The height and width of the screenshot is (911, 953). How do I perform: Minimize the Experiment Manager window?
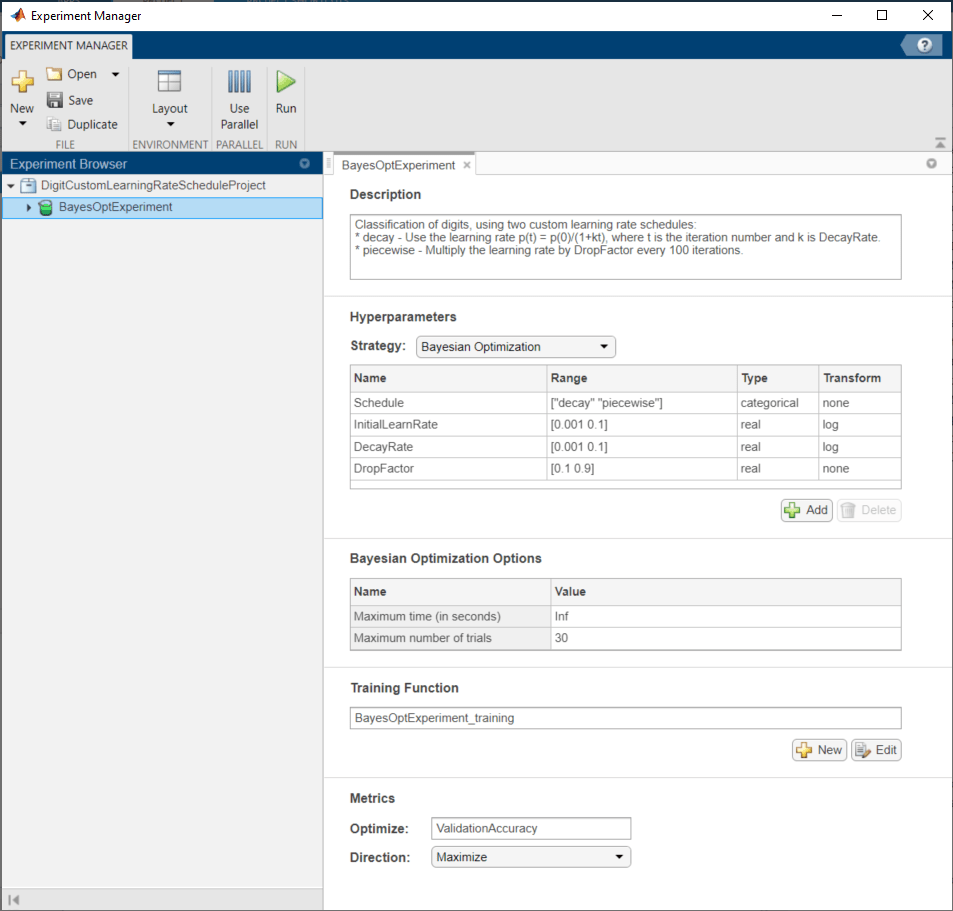837,15
